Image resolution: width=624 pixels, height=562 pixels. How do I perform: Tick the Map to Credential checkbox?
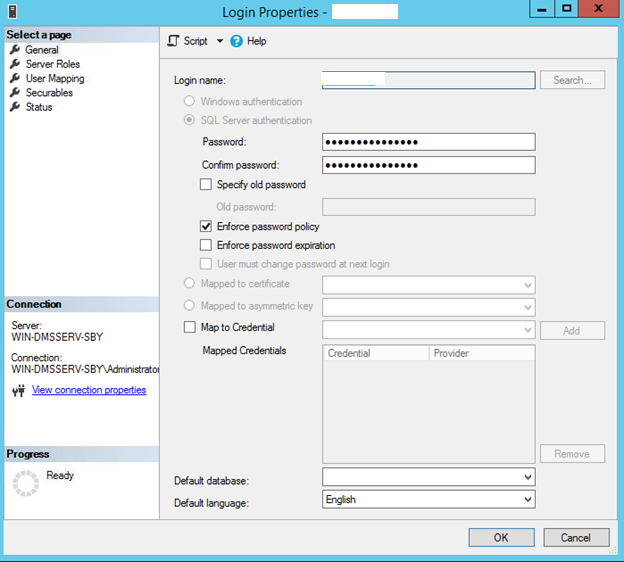click(x=190, y=327)
